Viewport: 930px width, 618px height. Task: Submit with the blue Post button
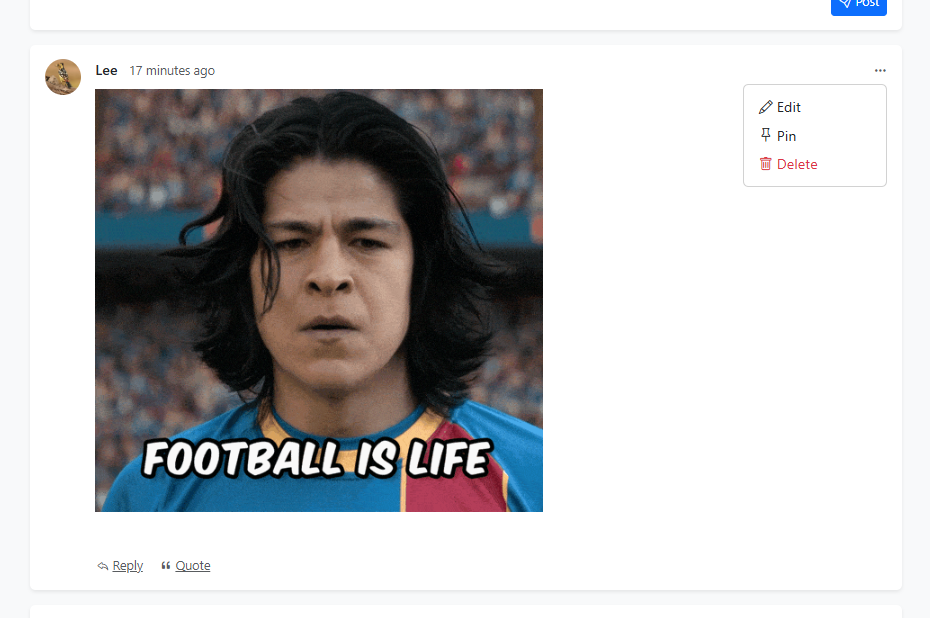click(858, 5)
